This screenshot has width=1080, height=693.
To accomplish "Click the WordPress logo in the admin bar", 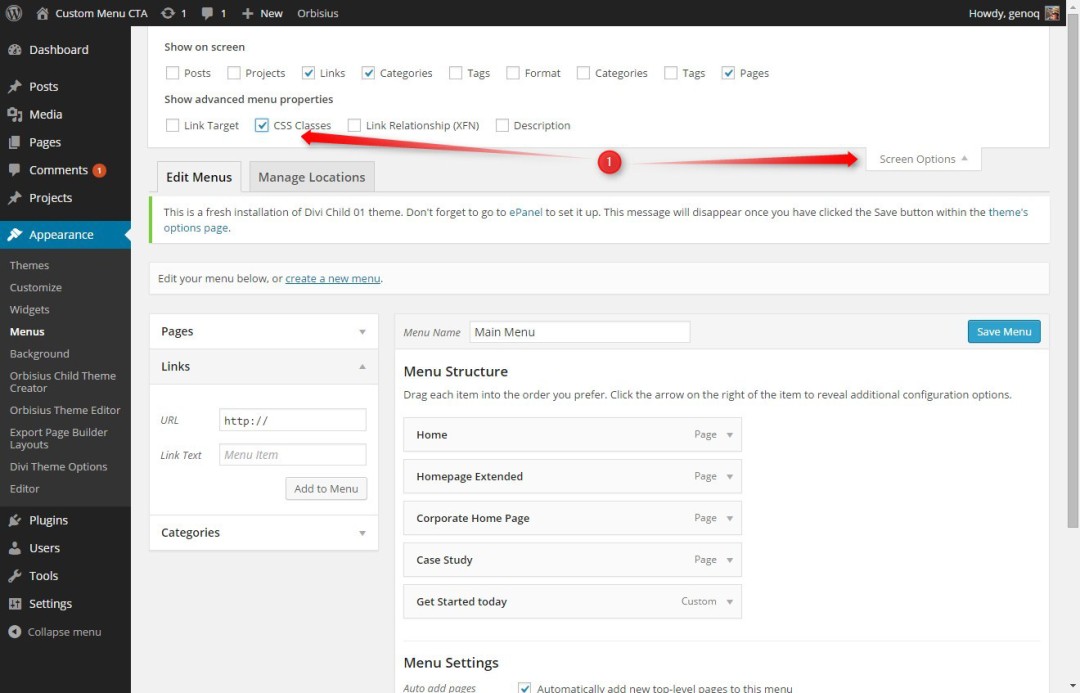I will [x=12, y=14].
